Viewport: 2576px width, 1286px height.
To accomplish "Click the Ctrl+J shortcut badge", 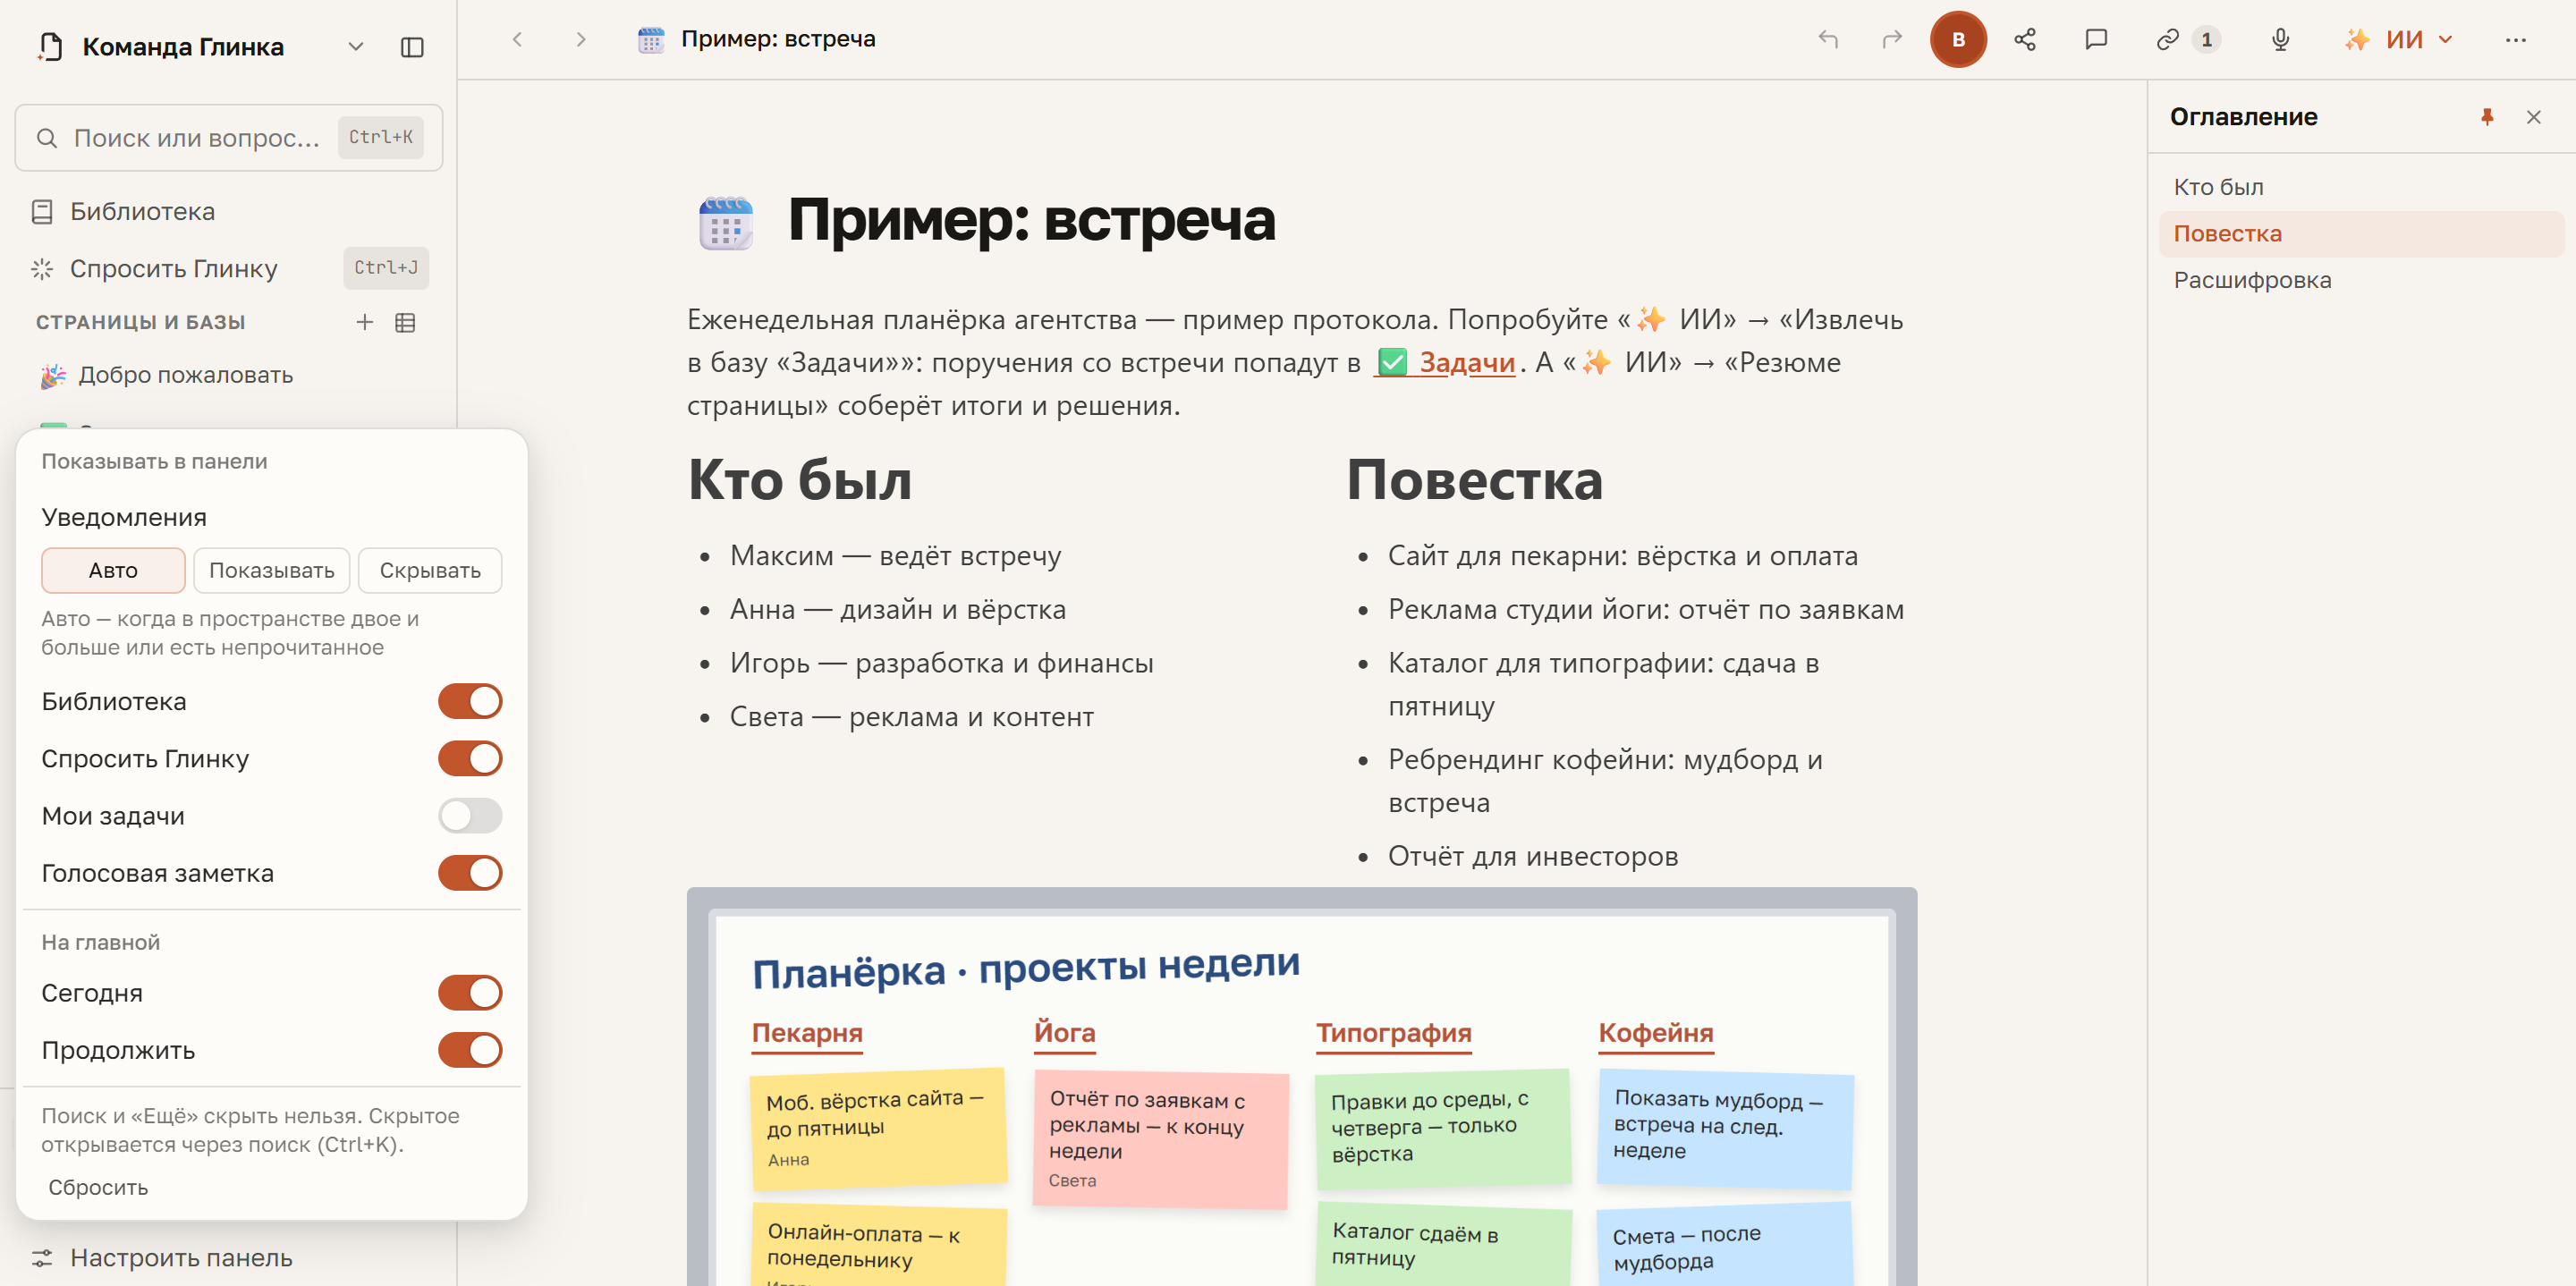I will tap(386, 269).
